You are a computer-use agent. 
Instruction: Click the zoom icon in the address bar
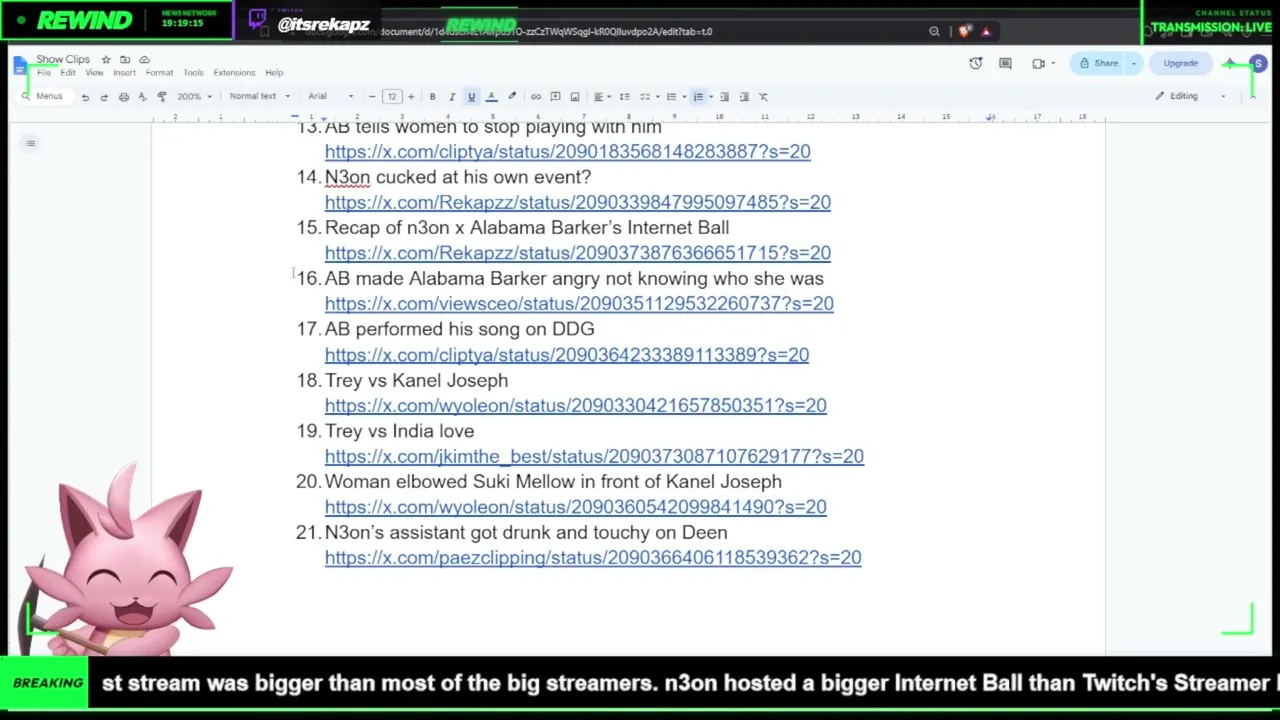[x=934, y=32]
